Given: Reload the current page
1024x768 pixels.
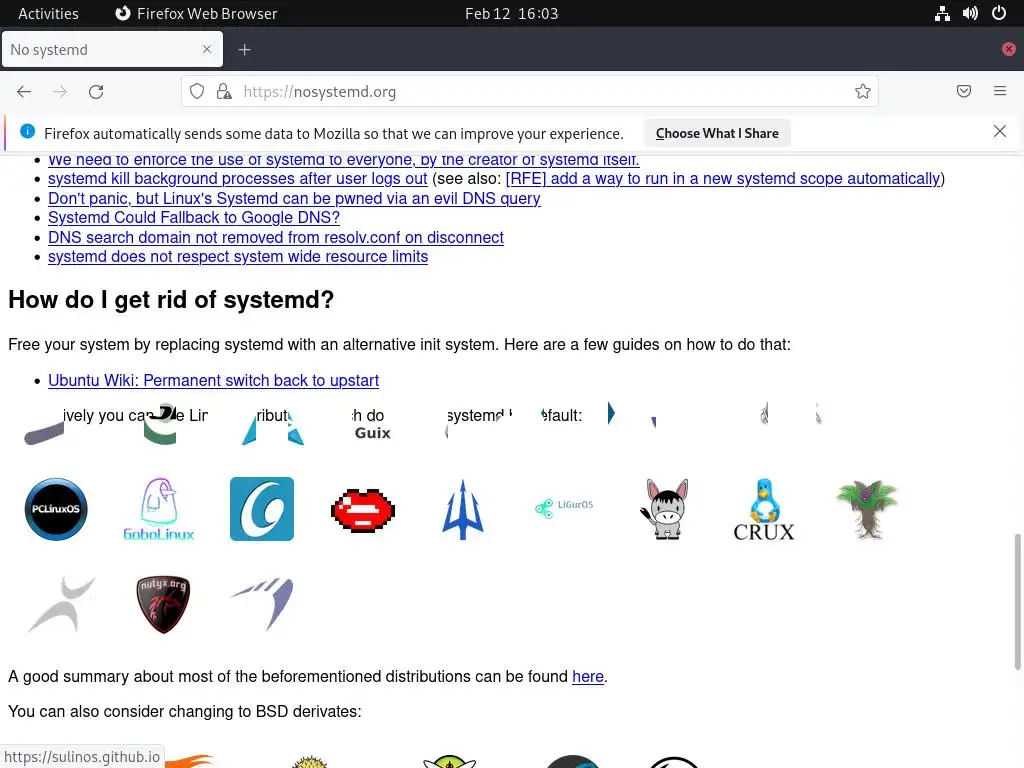Looking at the screenshot, I should tap(96, 91).
